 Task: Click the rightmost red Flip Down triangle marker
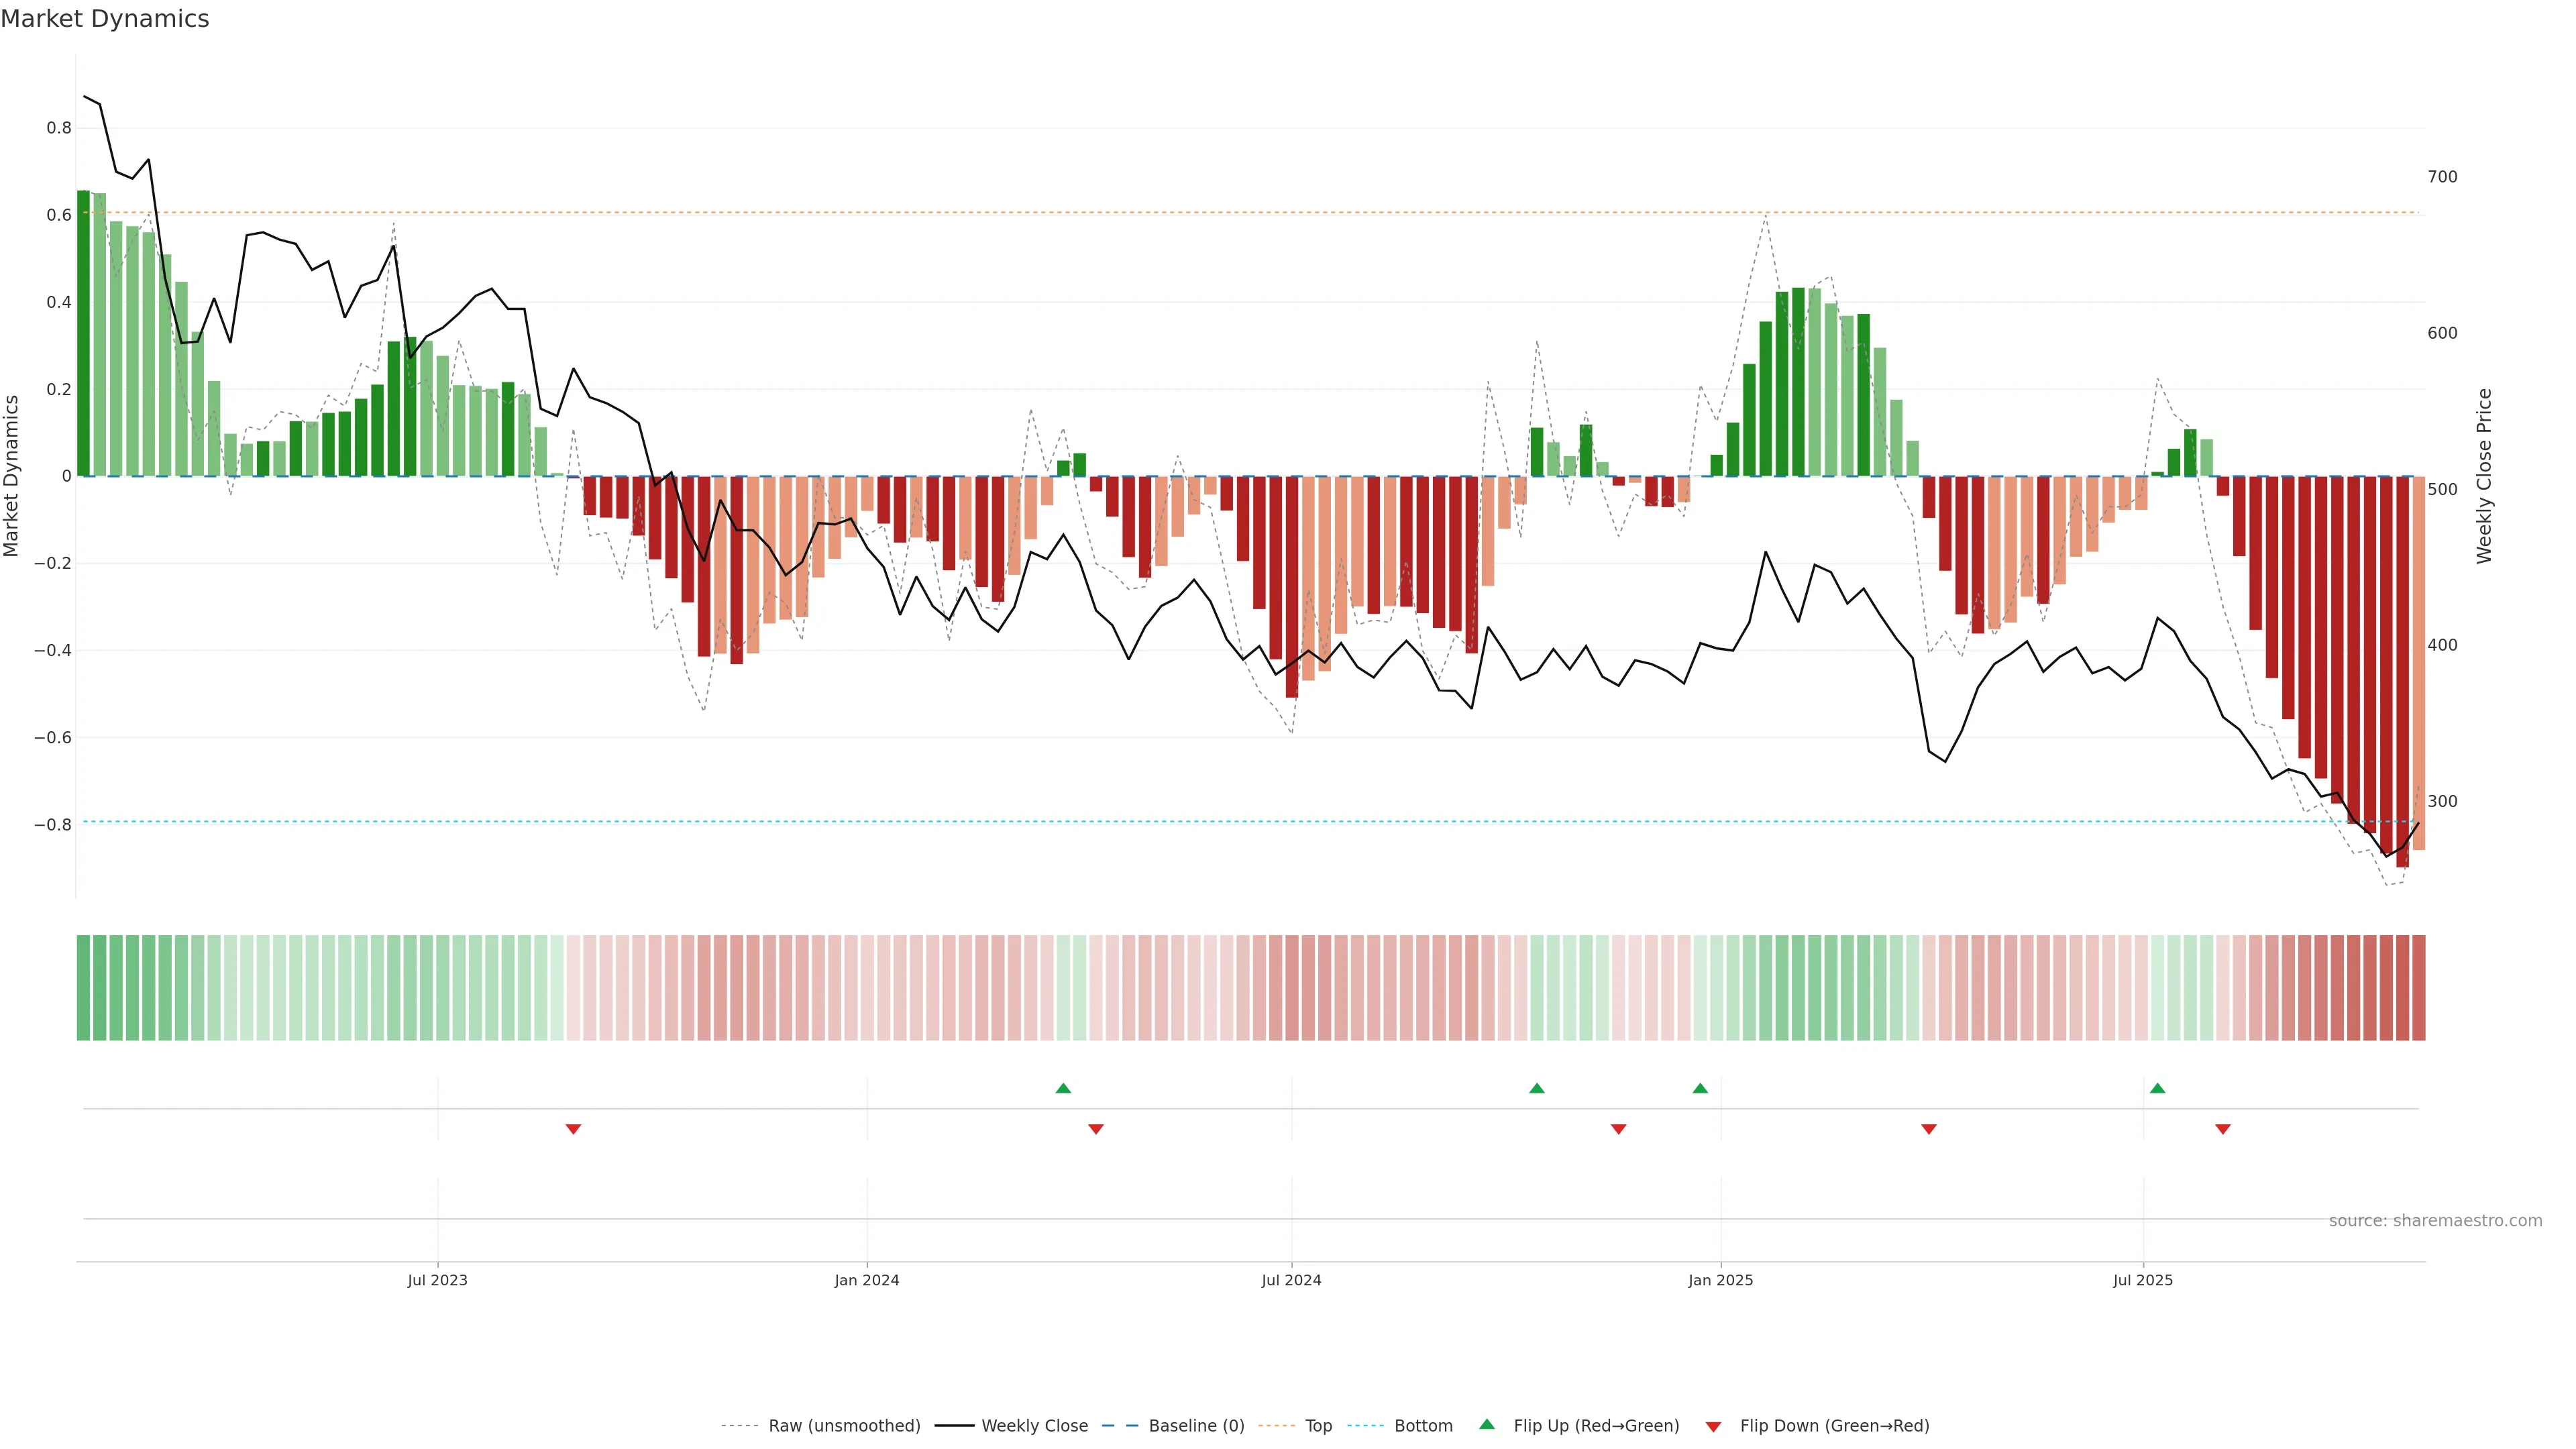click(x=2222, y=1129)
